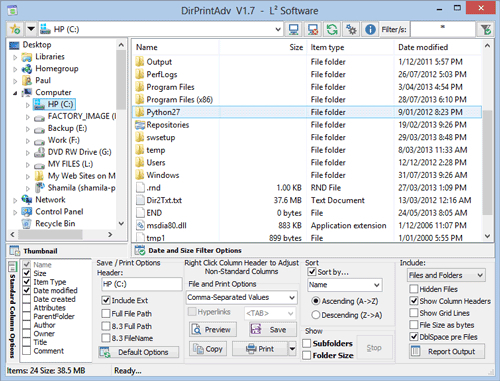Select the Repositories folder icon
The width and height of the screenshot is (500, 381).
(x=140, y=125)
